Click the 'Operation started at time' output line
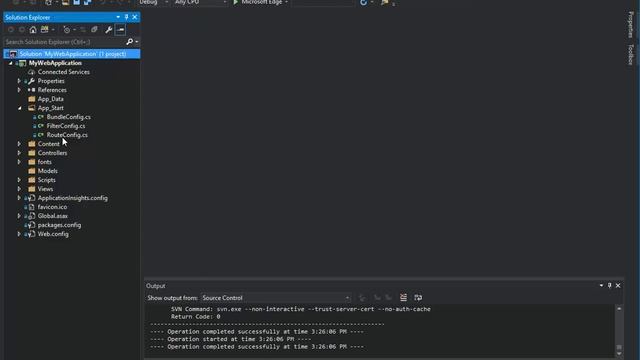 (230, 339)
